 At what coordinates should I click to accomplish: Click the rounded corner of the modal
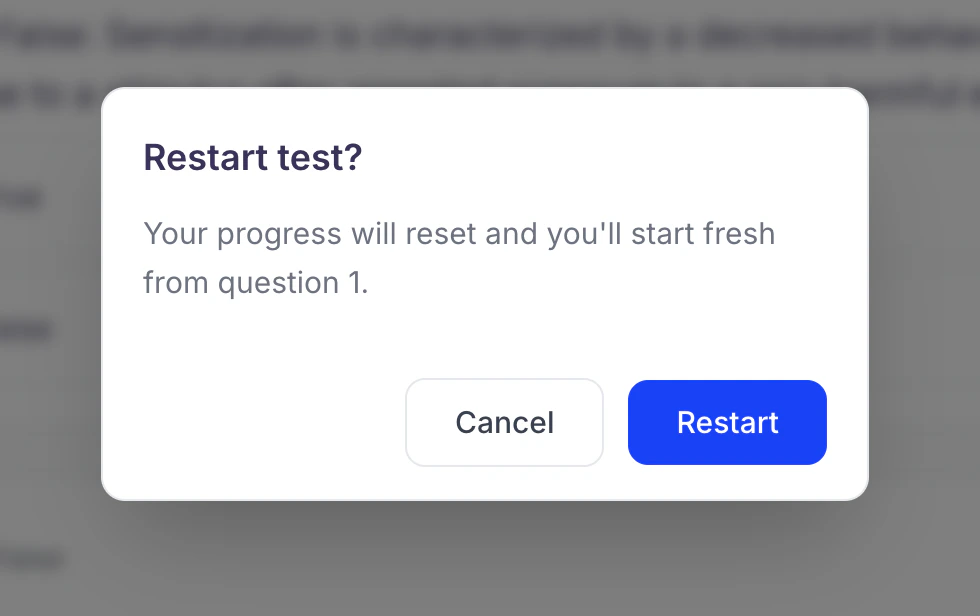120,105
